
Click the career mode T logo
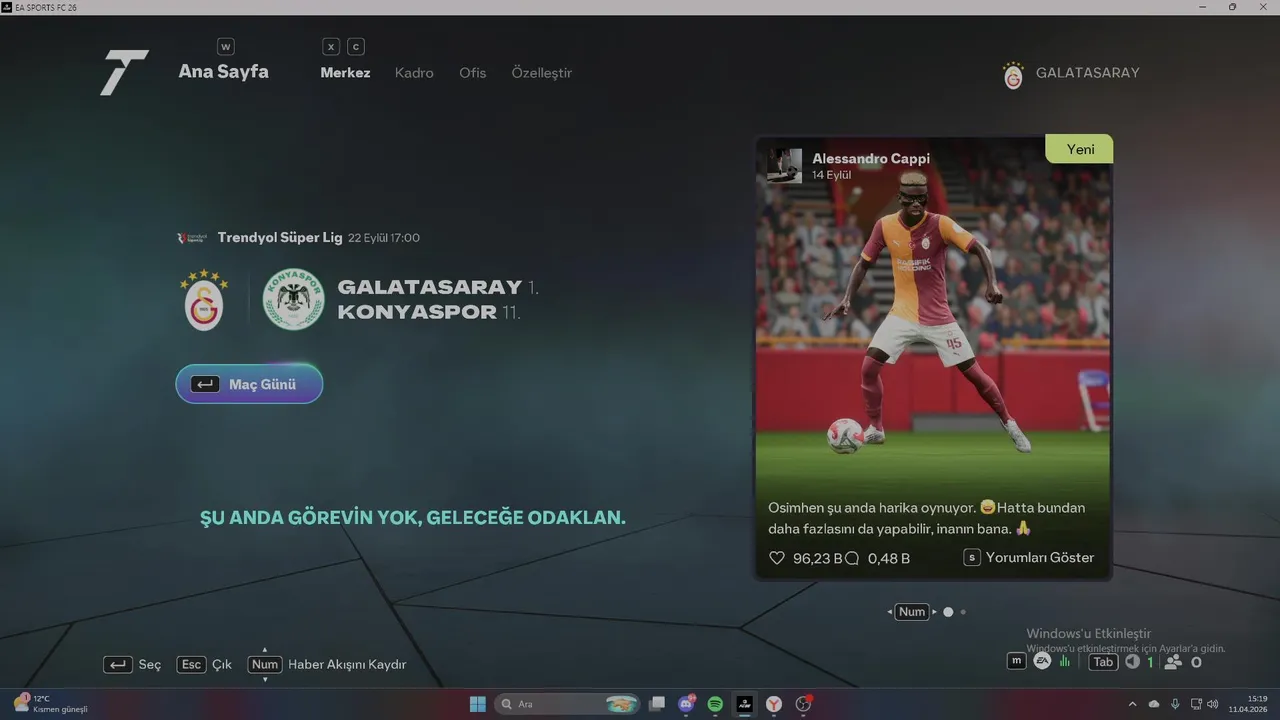coord(124,72)
